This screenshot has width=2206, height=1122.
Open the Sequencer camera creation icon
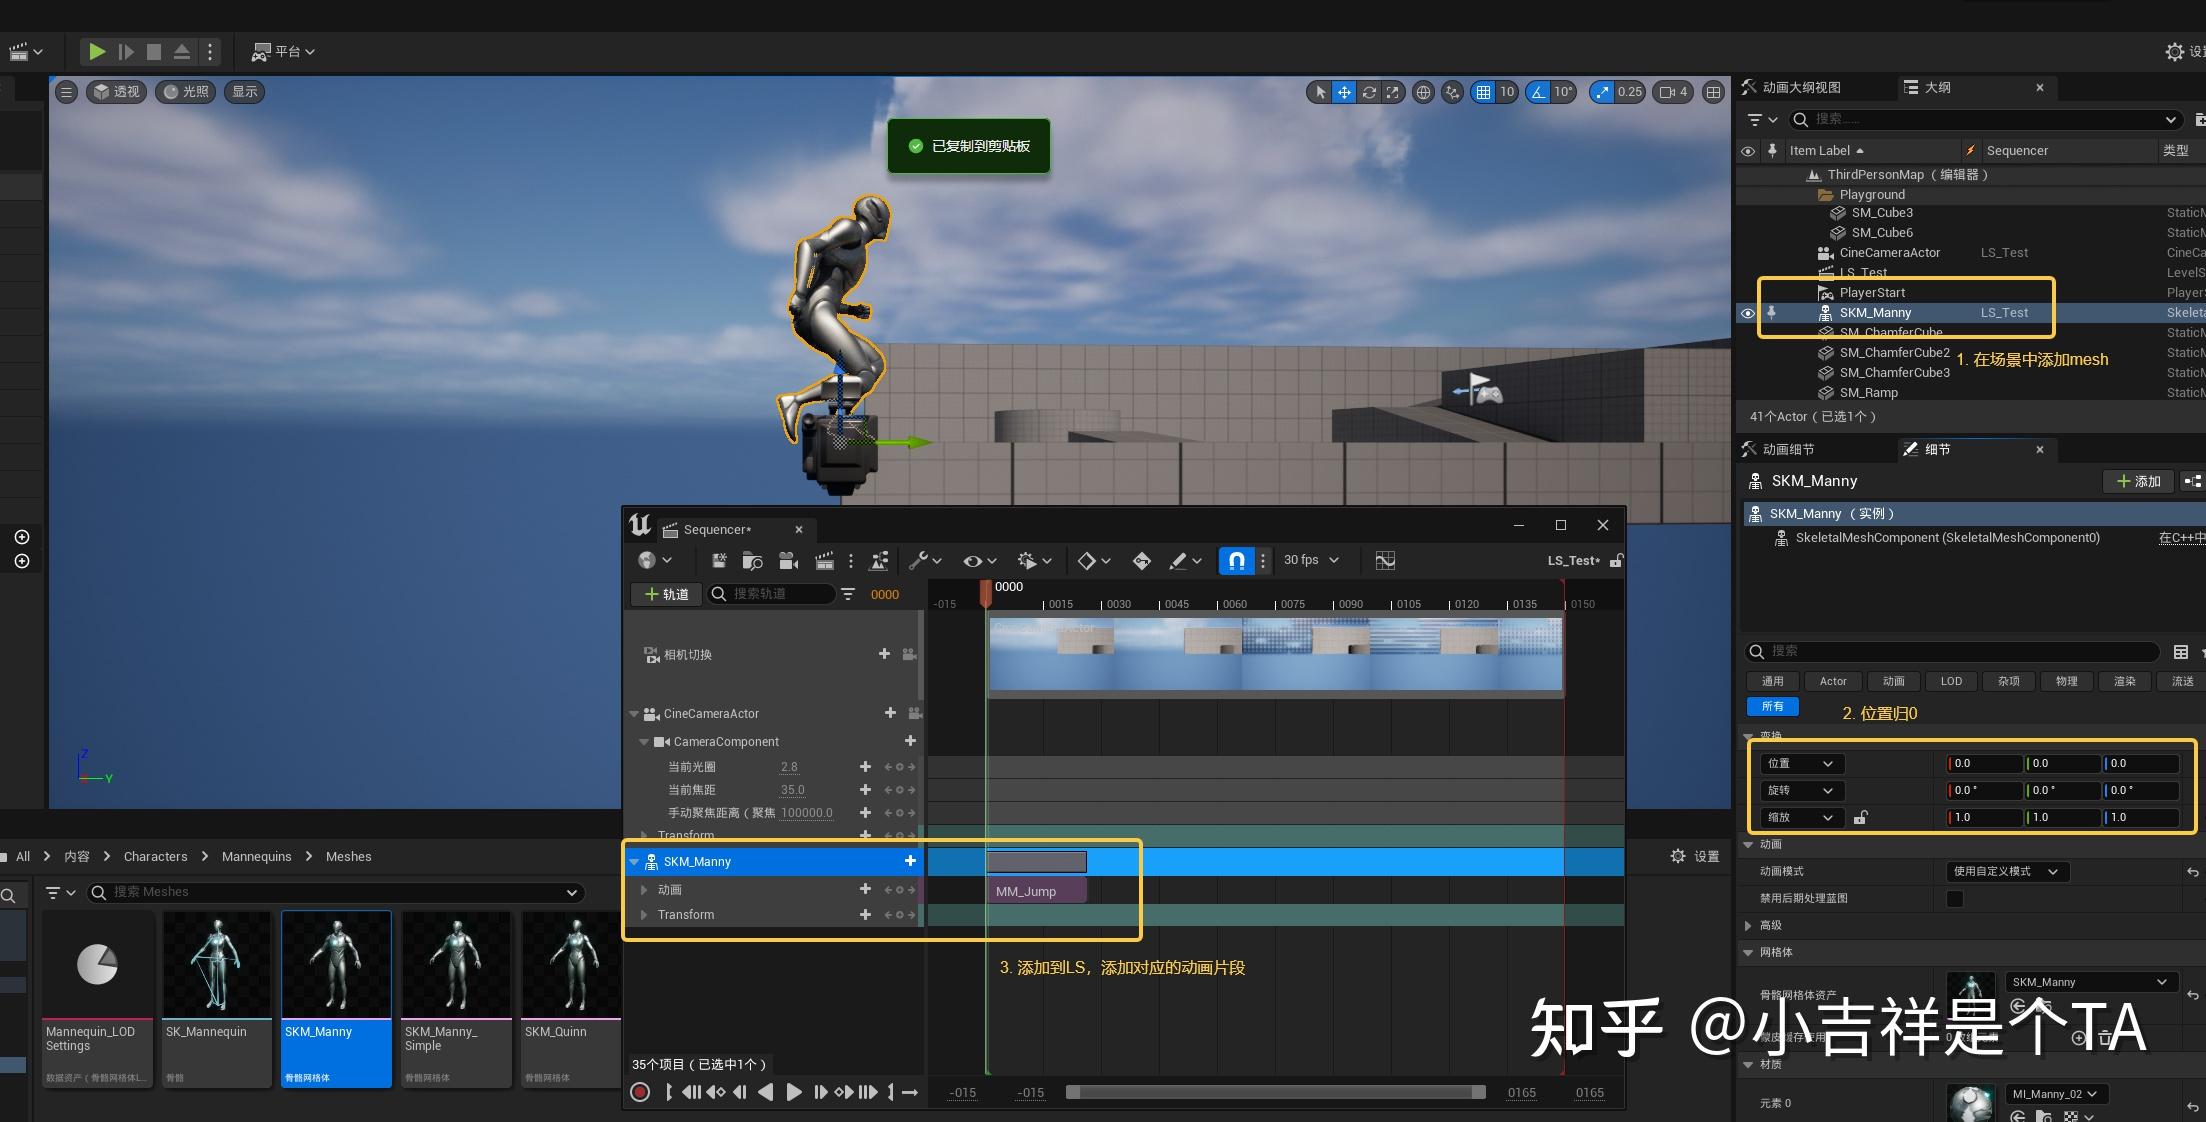coord(789,560)
